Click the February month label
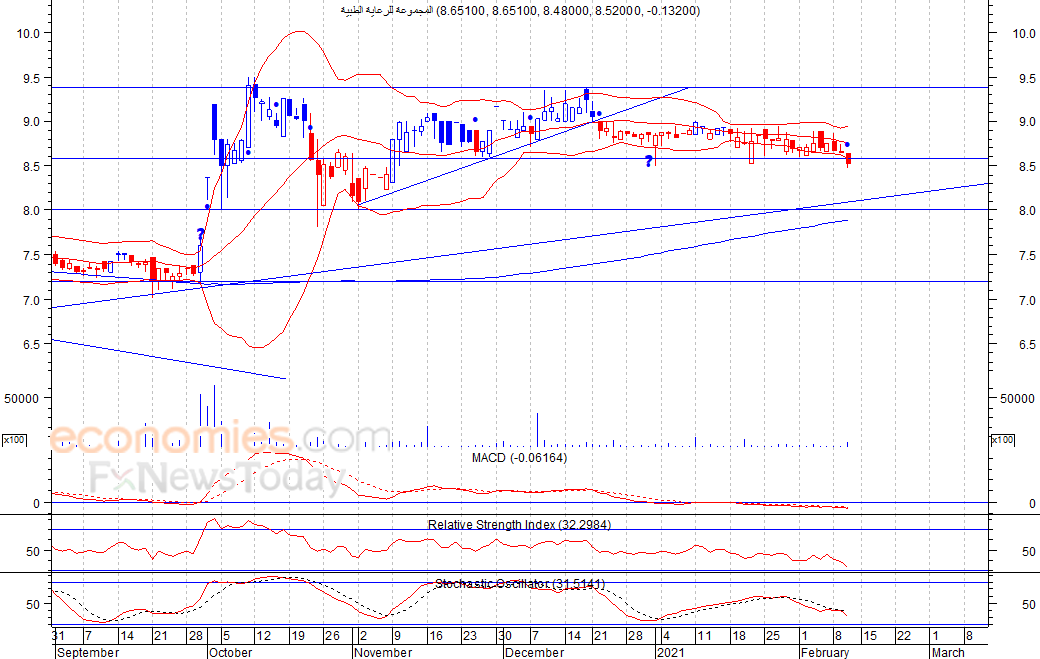 tap(824, 652)
